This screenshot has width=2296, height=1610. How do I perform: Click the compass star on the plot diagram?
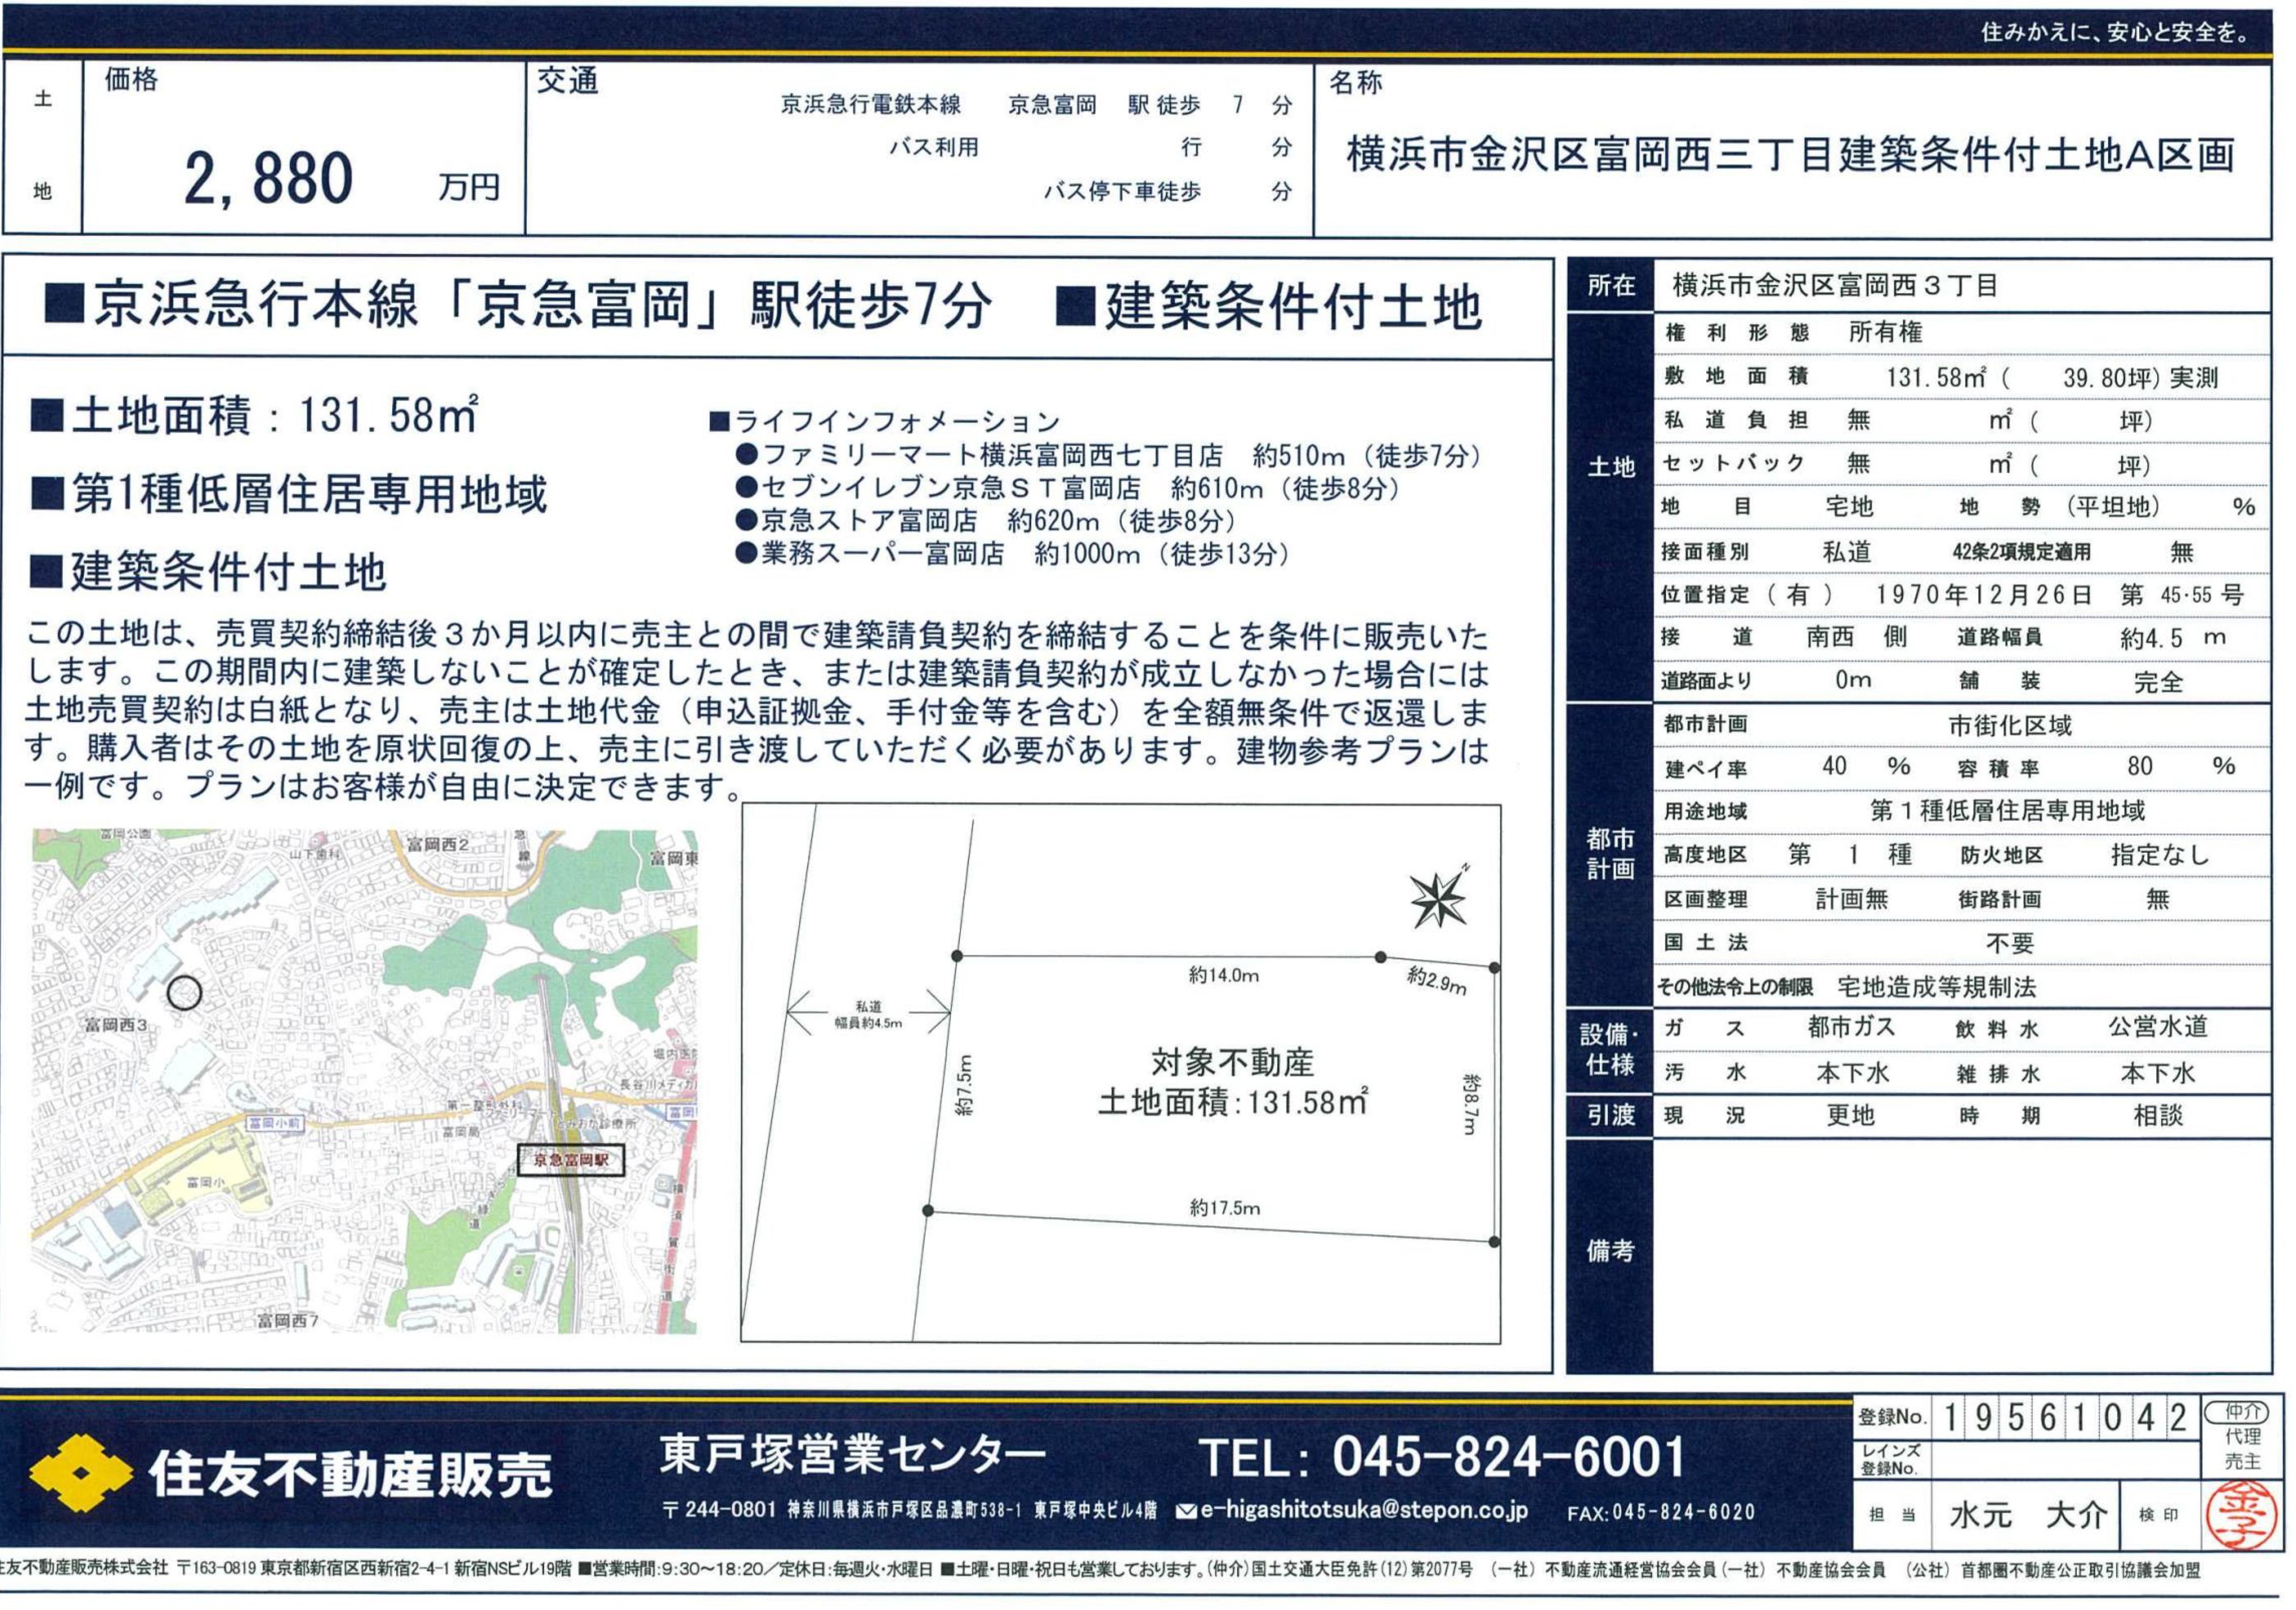[1438, 899]
